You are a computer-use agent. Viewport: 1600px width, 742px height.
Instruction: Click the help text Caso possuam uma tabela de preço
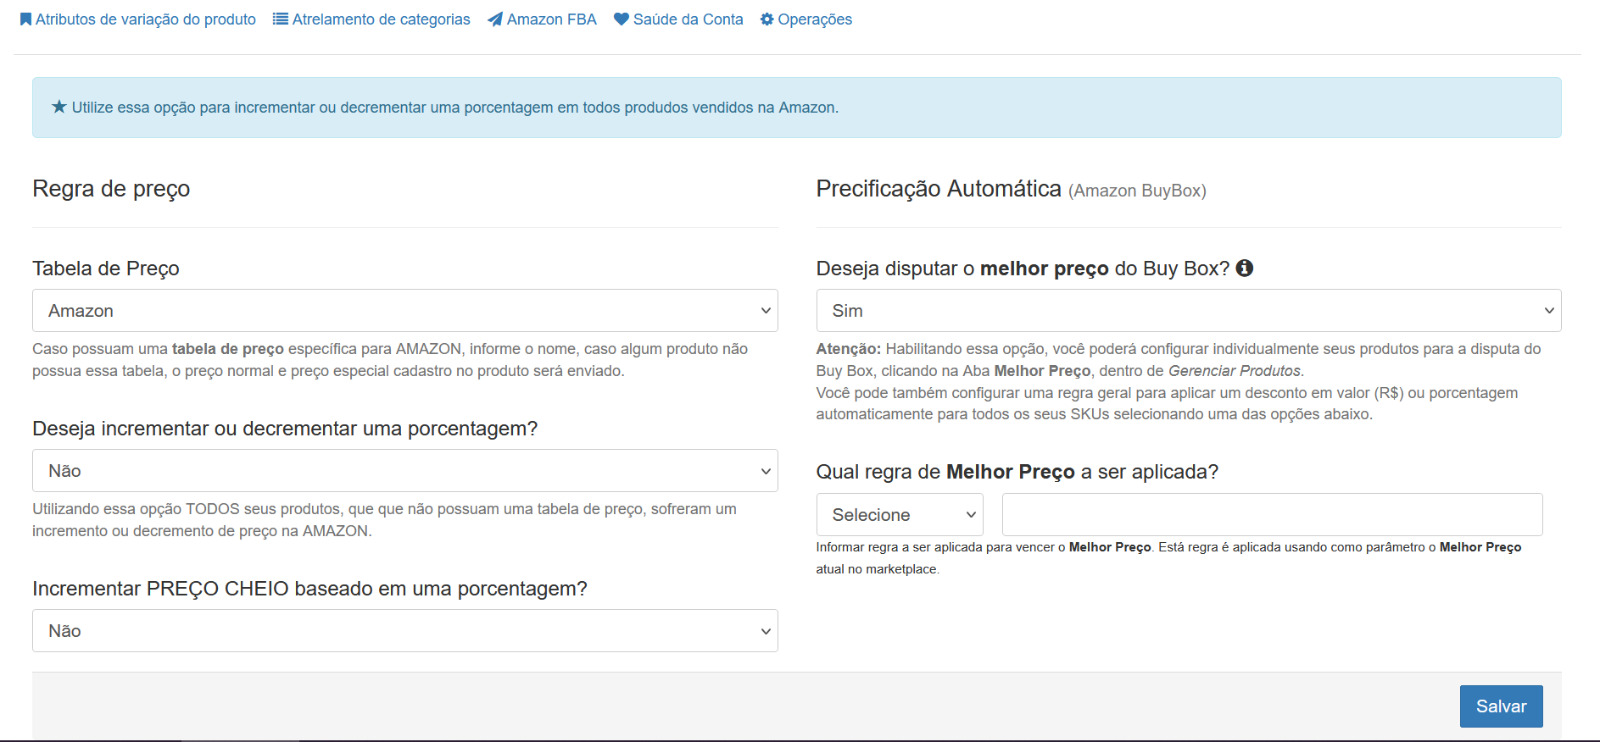click(390, 360)
